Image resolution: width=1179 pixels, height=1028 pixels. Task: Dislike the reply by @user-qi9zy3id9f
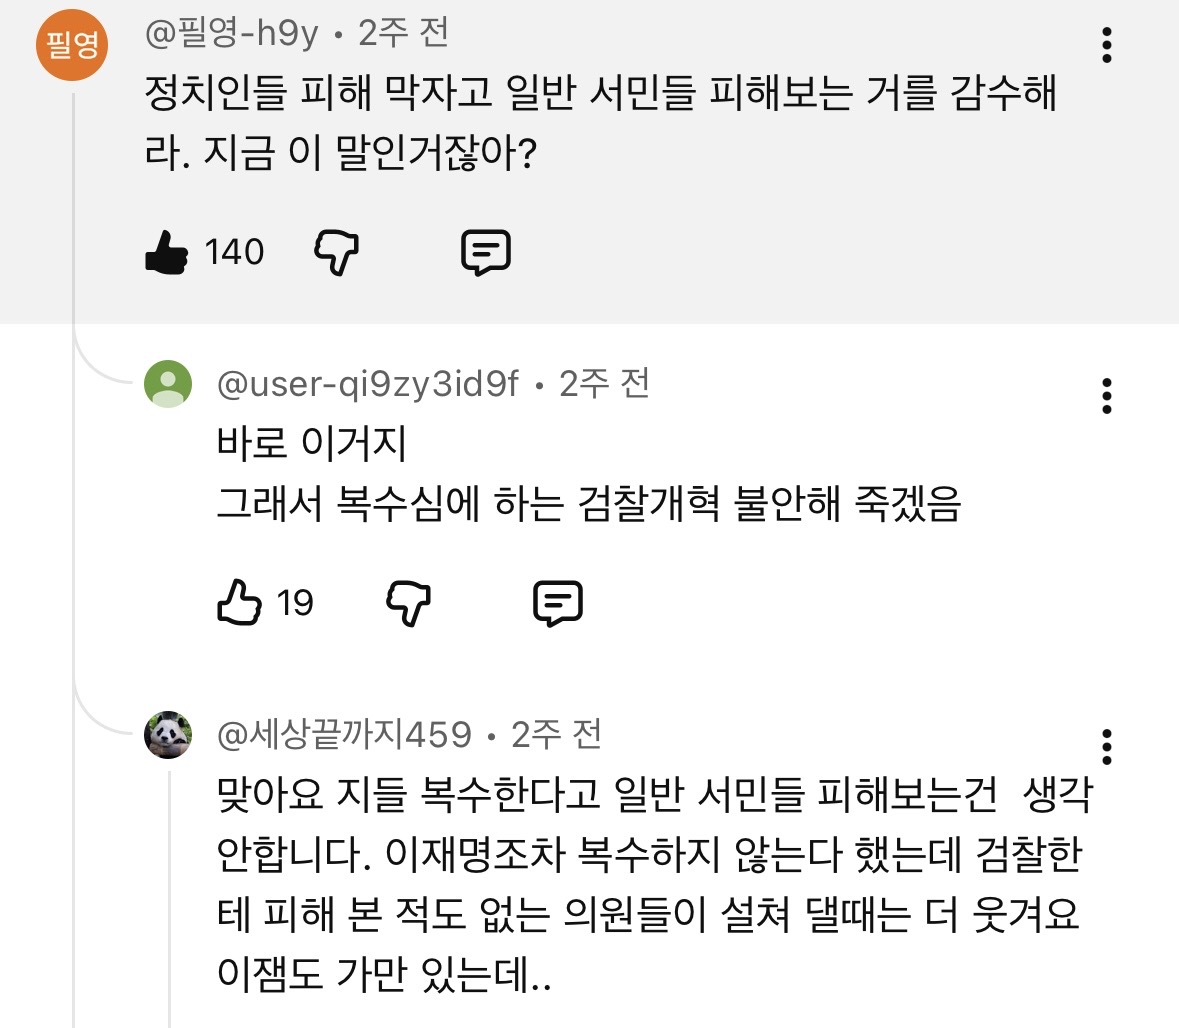coord(408,603)
